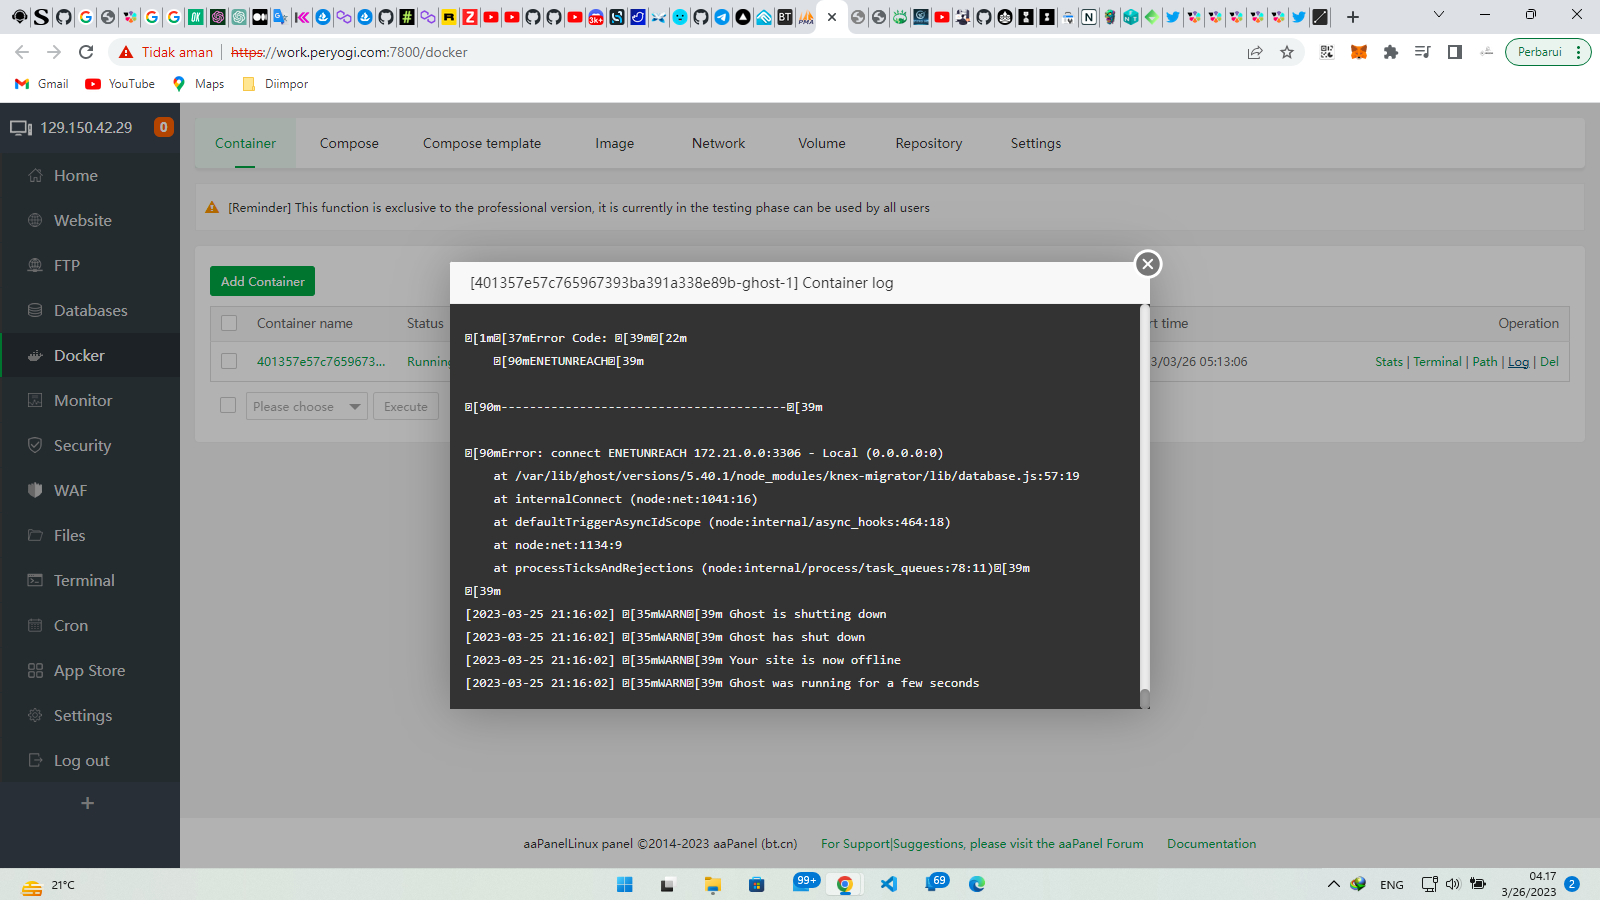
Task: Open the WAF shield icon
Action: 35,491
